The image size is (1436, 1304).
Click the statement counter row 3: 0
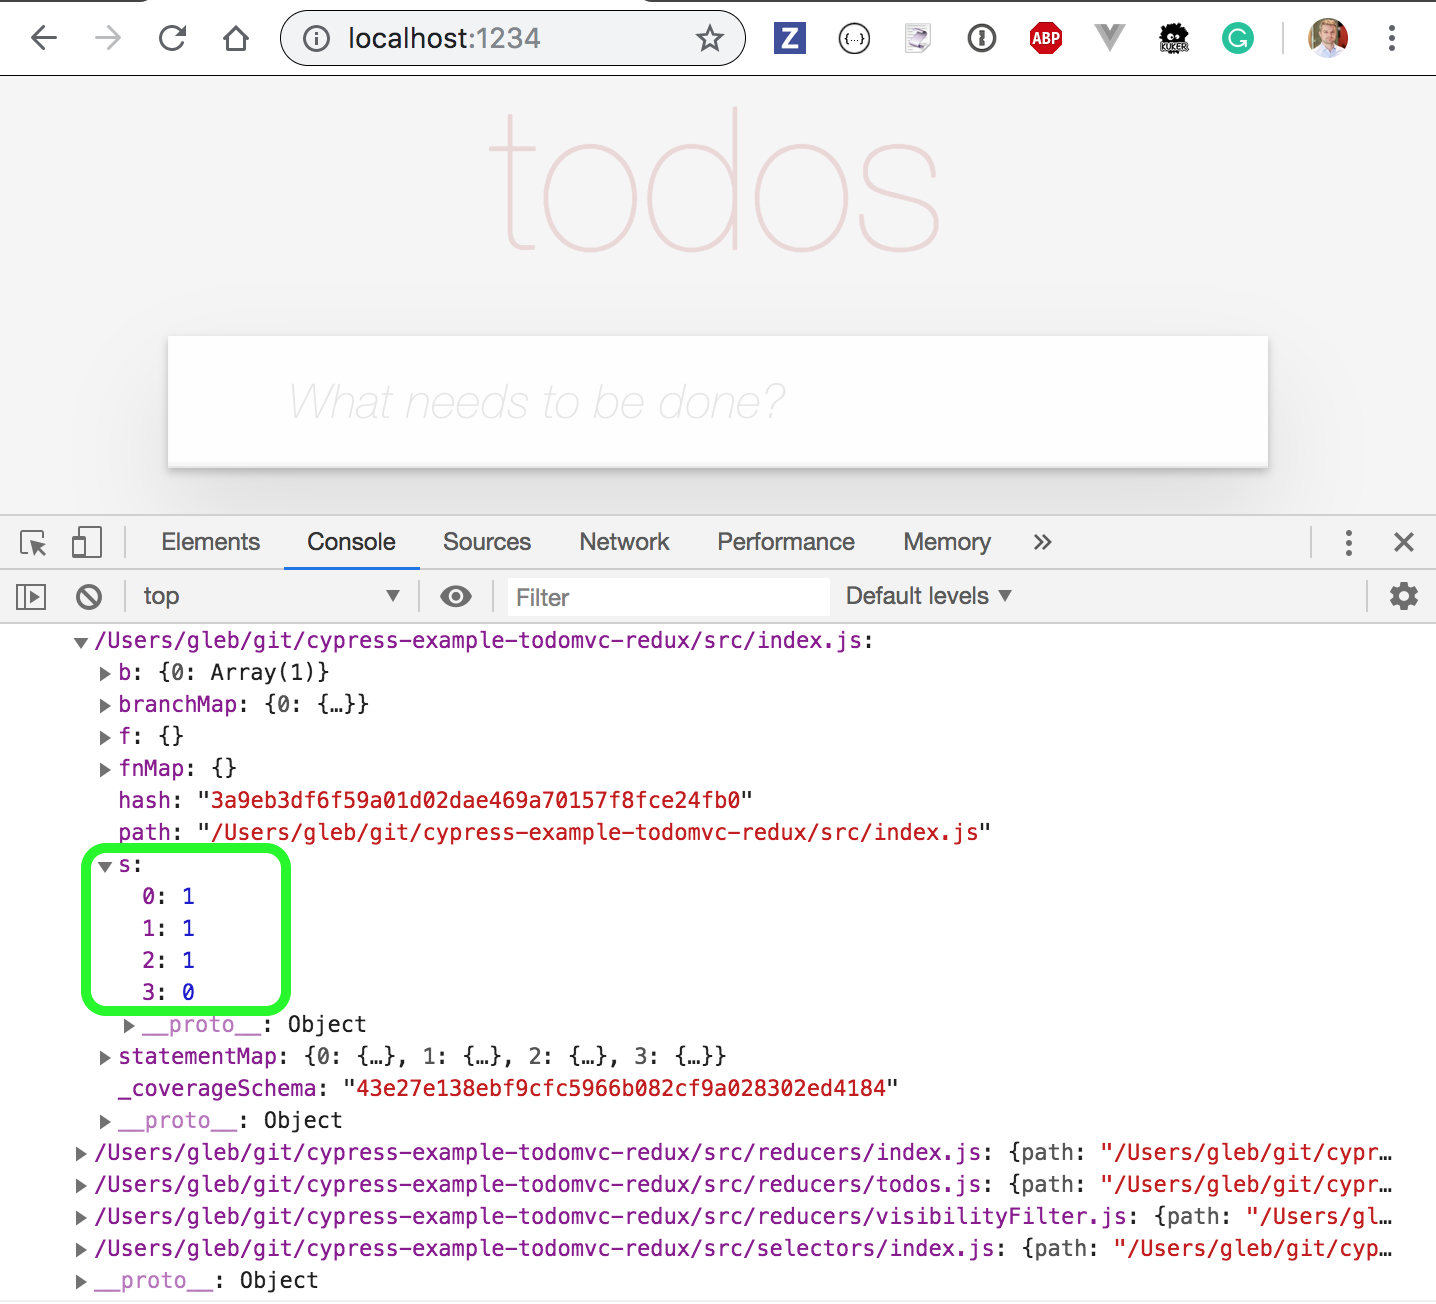168,992
